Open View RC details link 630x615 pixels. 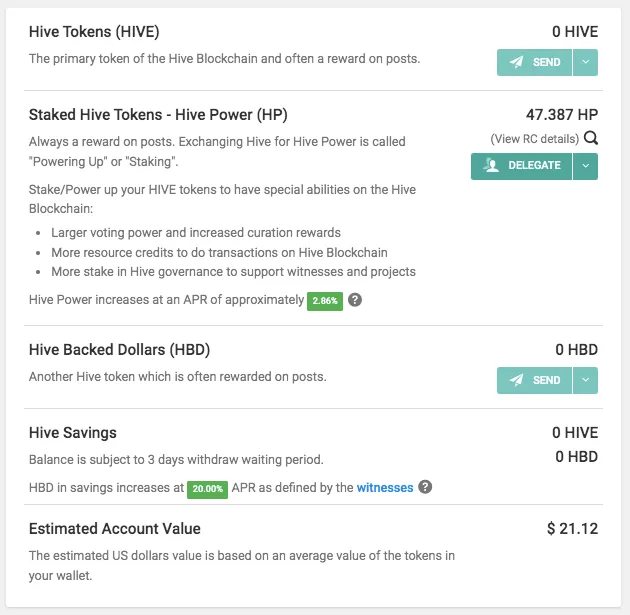point(534,139)
